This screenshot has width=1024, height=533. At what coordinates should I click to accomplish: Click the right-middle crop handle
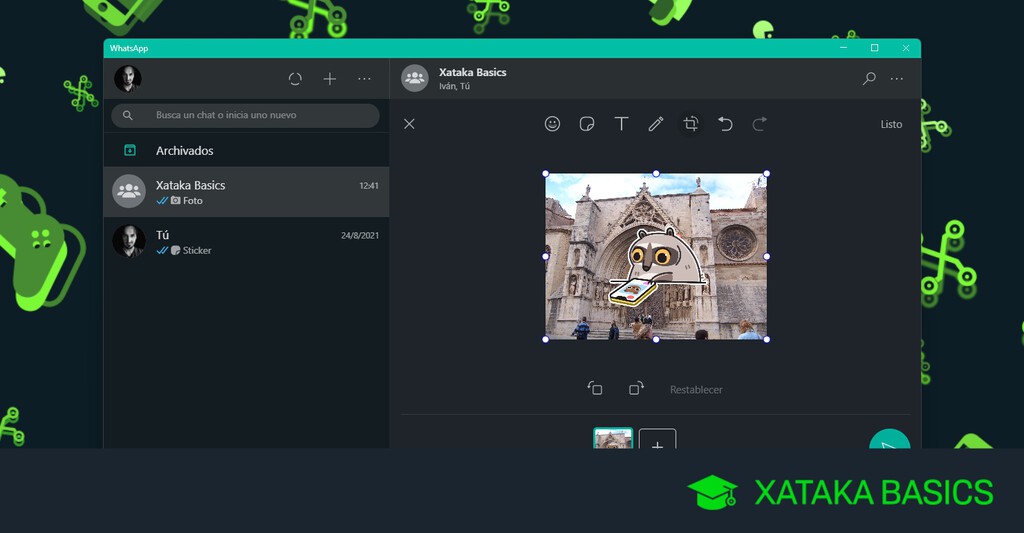pos(767,257)
